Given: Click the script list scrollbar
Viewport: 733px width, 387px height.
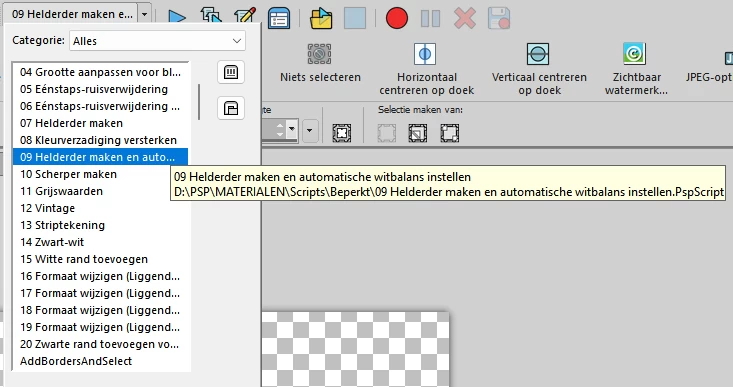Looking at the screenshot, I should pos(199,101).
